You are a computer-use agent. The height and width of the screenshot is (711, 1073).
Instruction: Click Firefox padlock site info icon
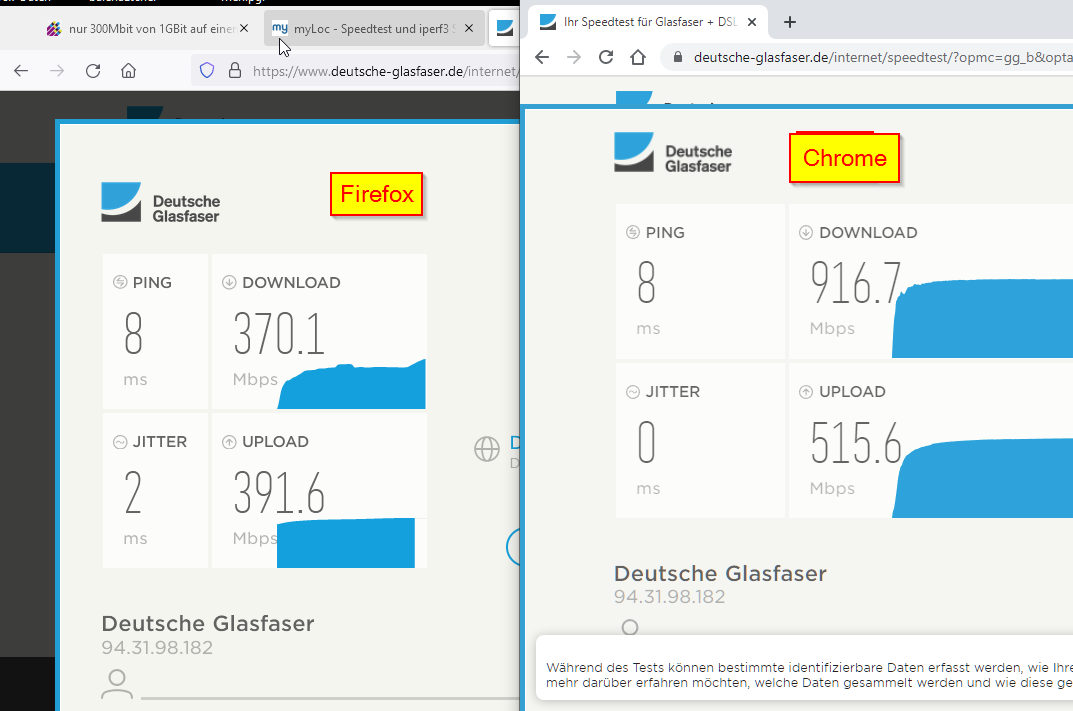(x=235, y=70)
